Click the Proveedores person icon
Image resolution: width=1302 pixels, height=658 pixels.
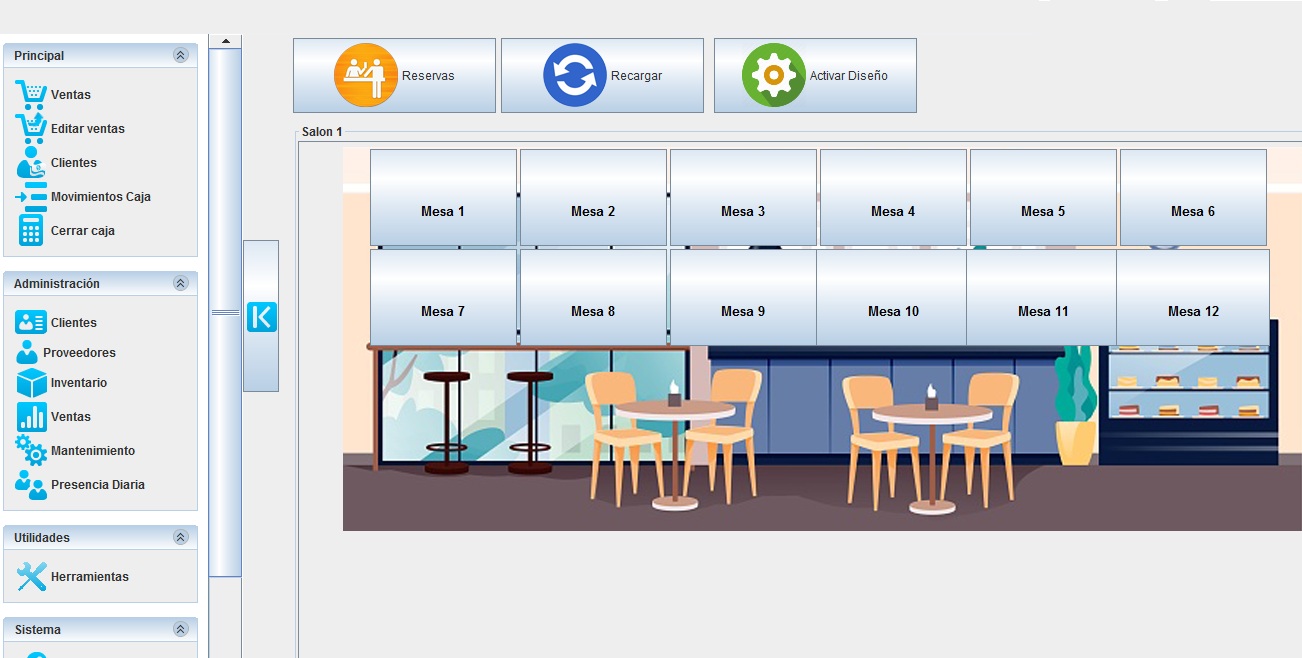(27, 353)
